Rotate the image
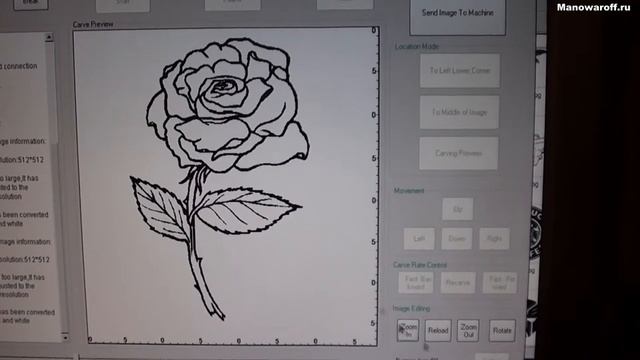This screenshot has height=360, width=640. click(x=502, y=330)
